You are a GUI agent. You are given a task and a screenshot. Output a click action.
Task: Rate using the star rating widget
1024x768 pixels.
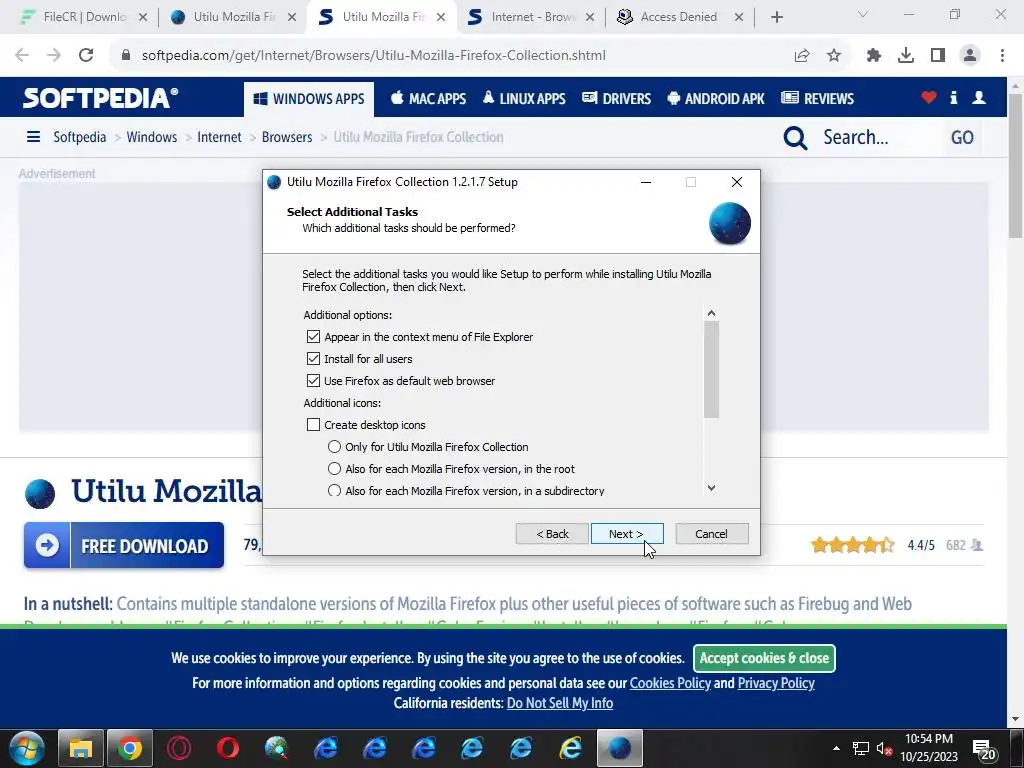pos(852,545)
